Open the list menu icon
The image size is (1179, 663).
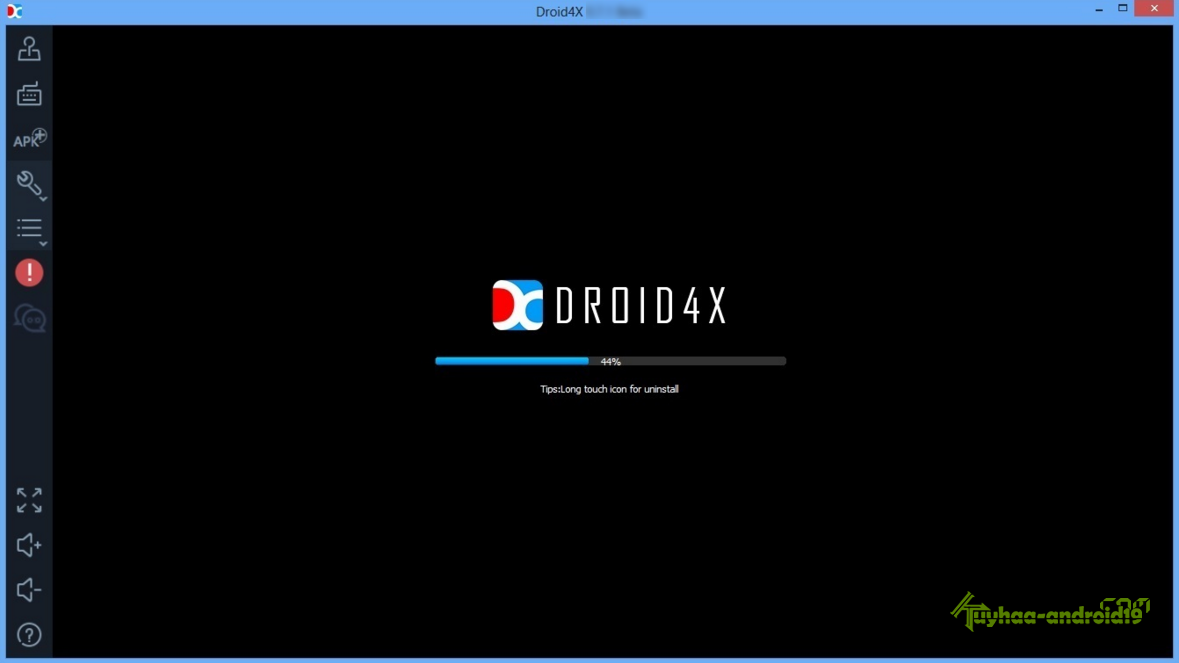coord(29,228)
